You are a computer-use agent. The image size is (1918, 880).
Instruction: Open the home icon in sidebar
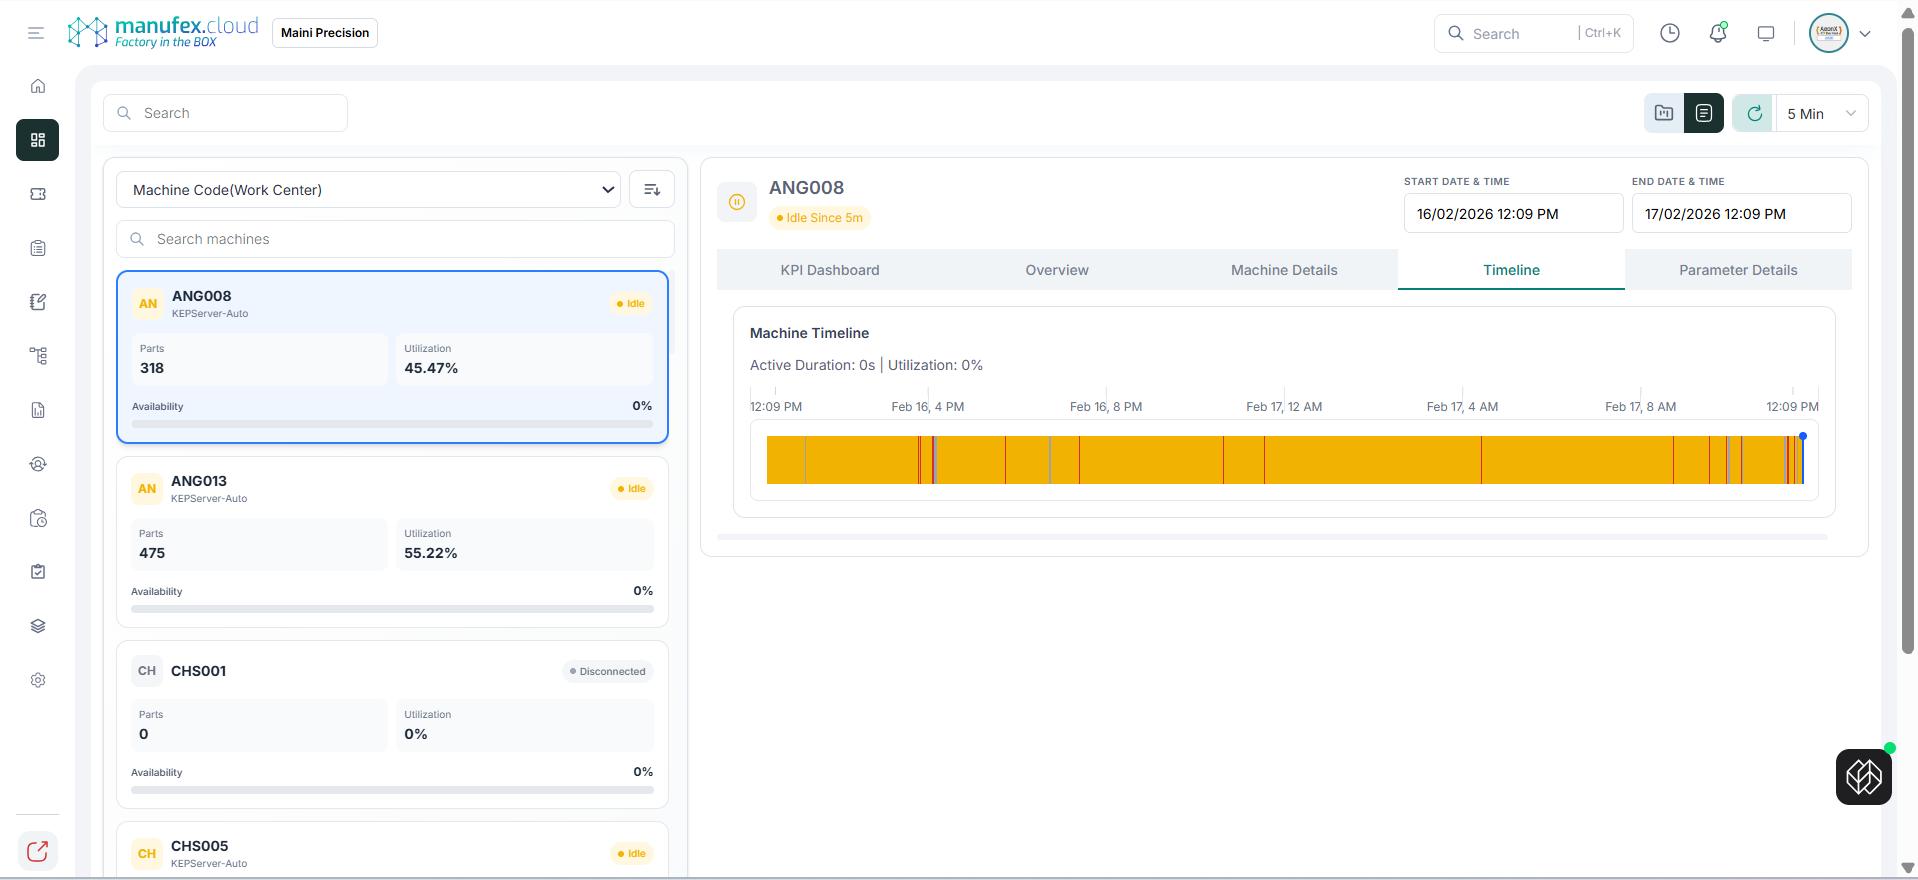pos(38,86)
